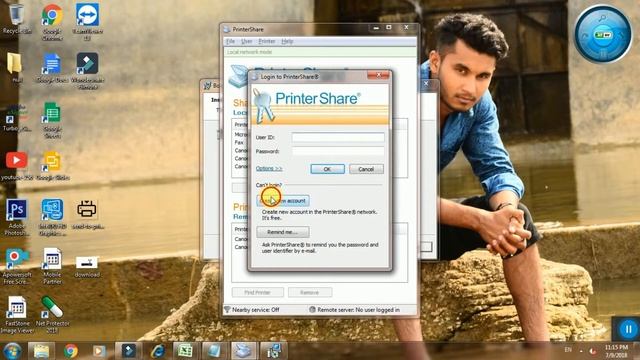Screen dimensions: 640x360
Task: Launch Apowersoft Free Screen Recorder shortcut
Action: tap(16, 266)
